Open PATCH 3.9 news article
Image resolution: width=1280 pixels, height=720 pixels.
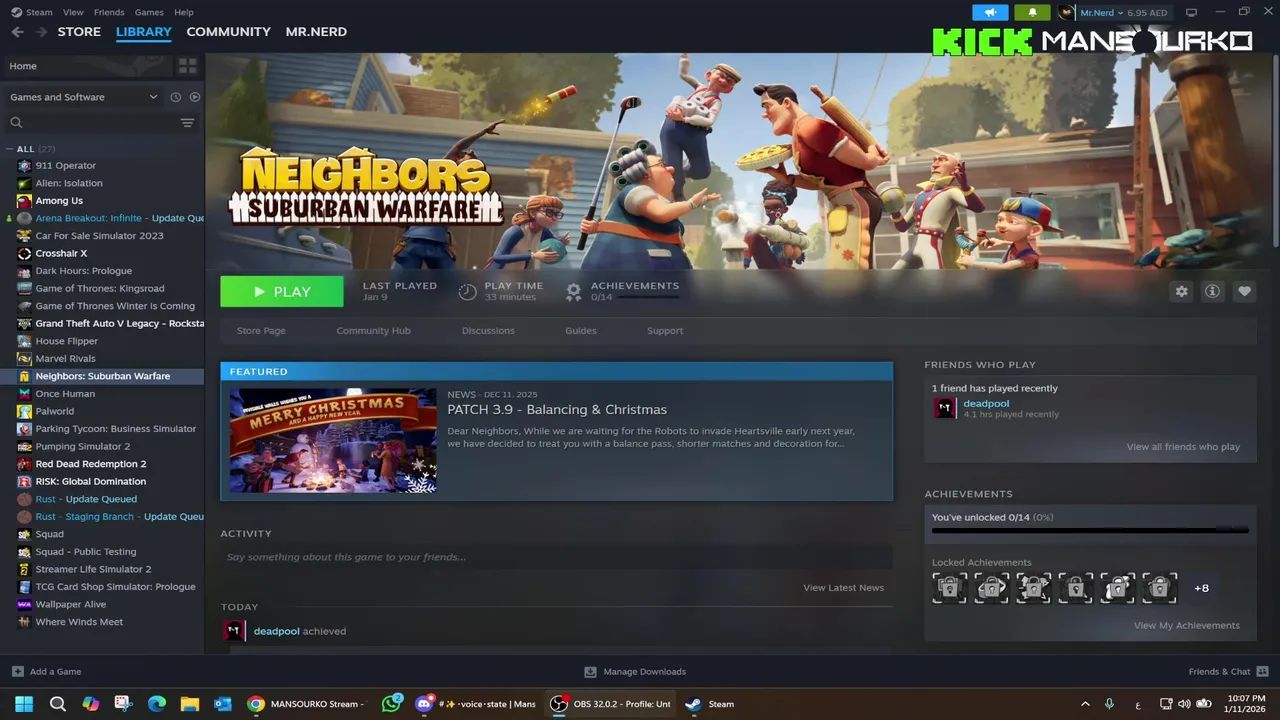(x=557, y=410)
